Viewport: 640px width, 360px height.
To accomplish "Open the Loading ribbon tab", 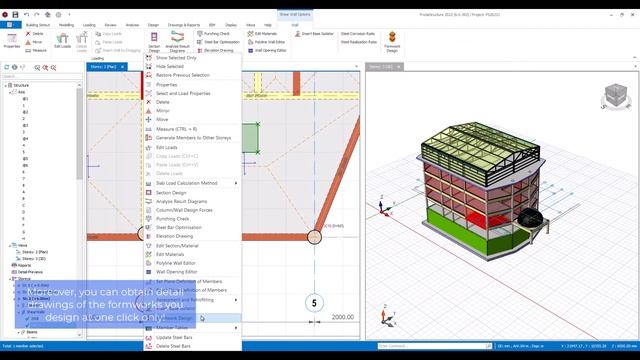I will coord(89,25).
